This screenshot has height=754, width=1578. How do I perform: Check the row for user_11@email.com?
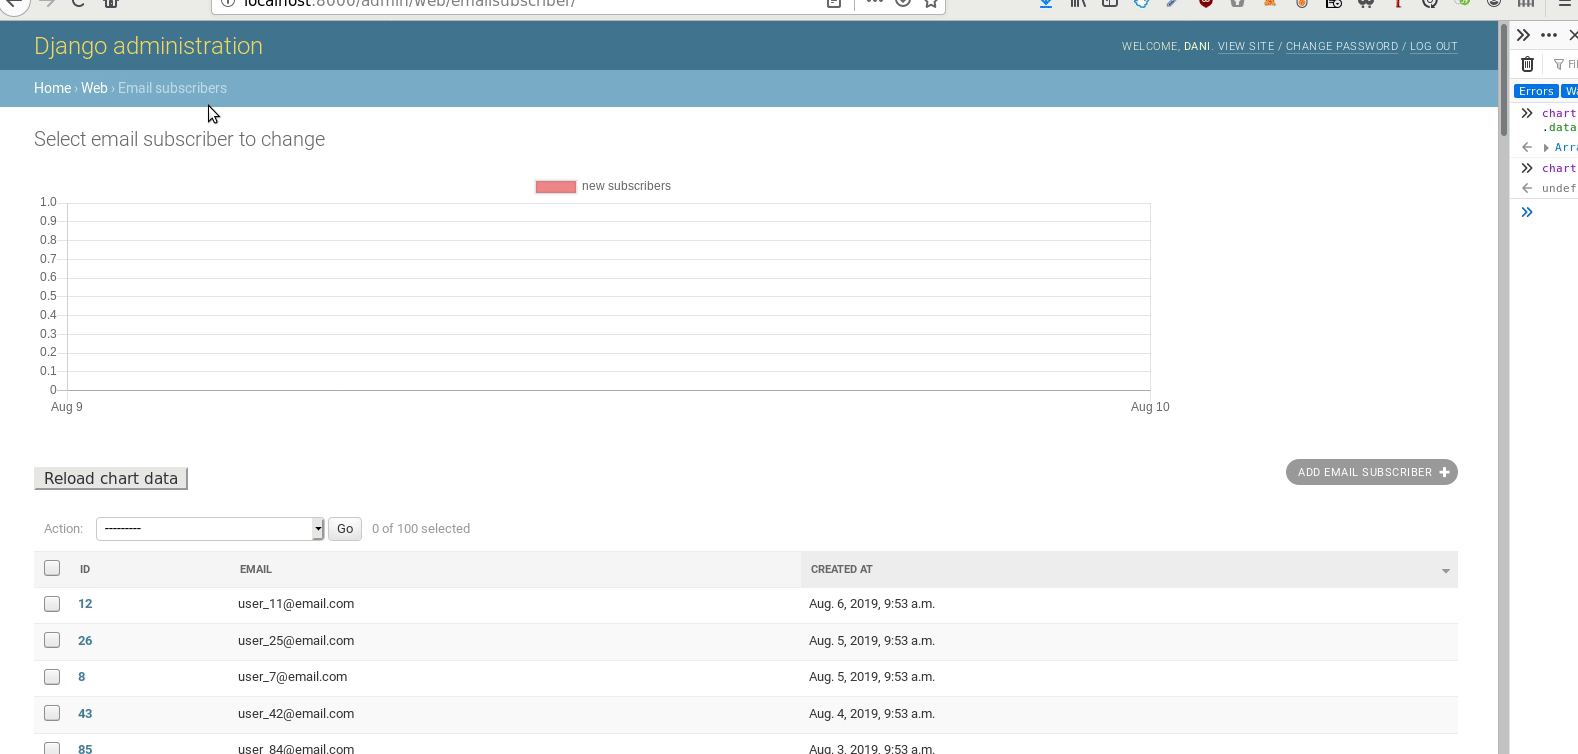pyautogui.click(x=52, y=604)
